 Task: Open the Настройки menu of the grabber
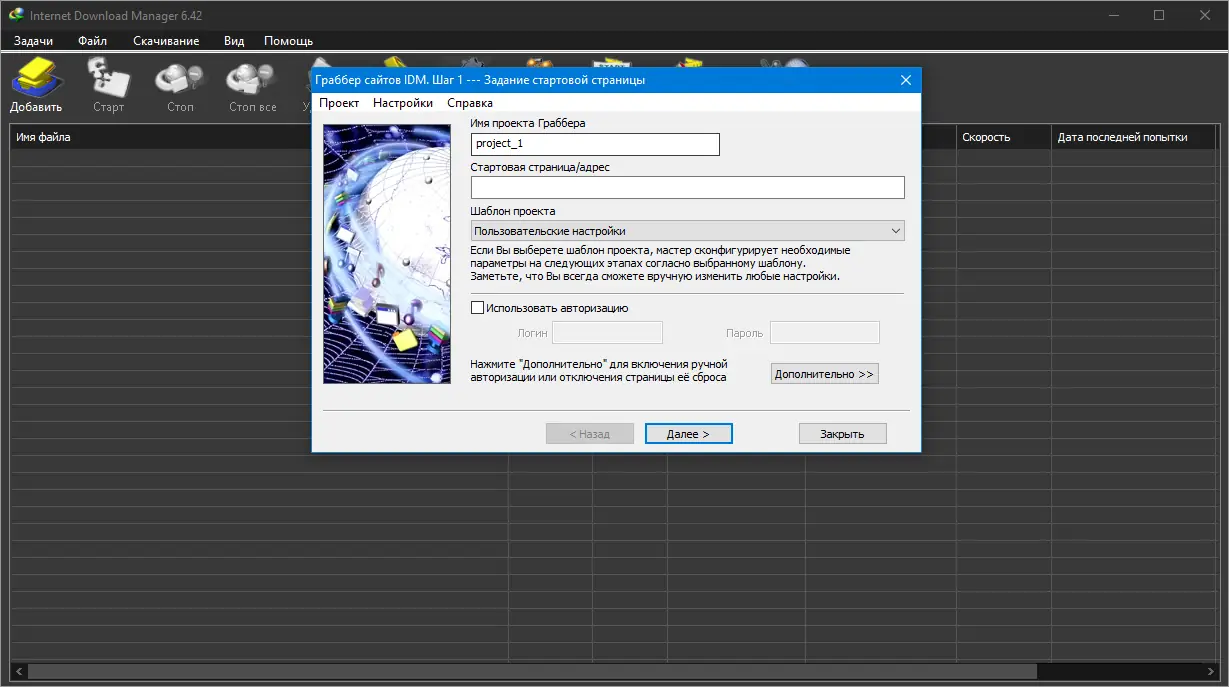pyautogui.click(x=403, y=102)
